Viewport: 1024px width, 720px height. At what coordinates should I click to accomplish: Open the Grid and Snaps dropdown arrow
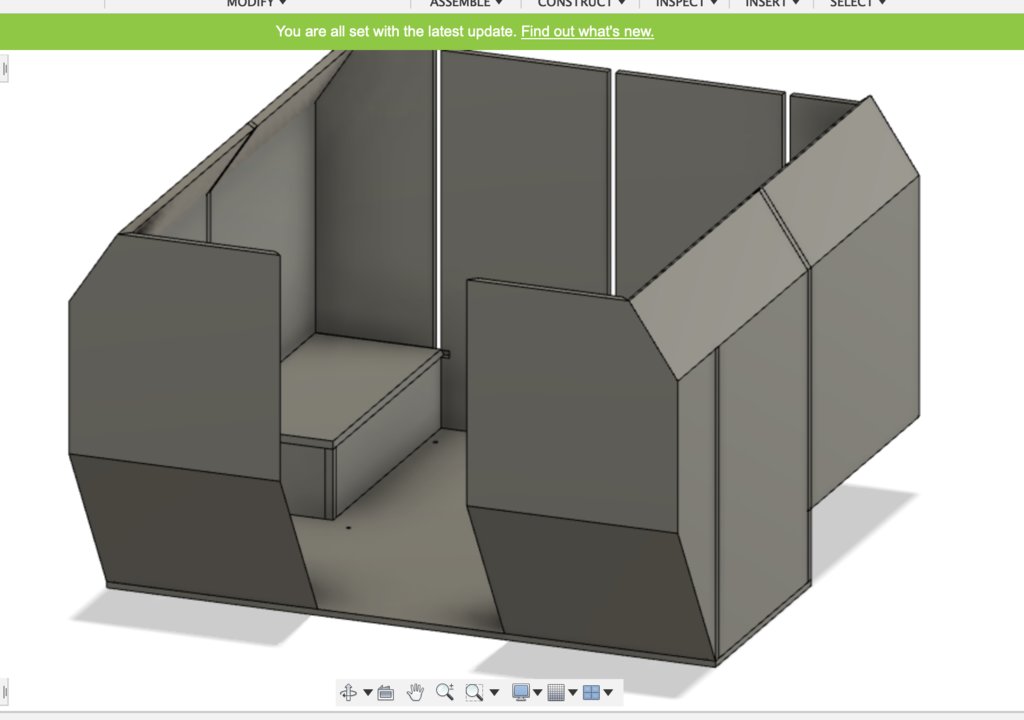573,693
